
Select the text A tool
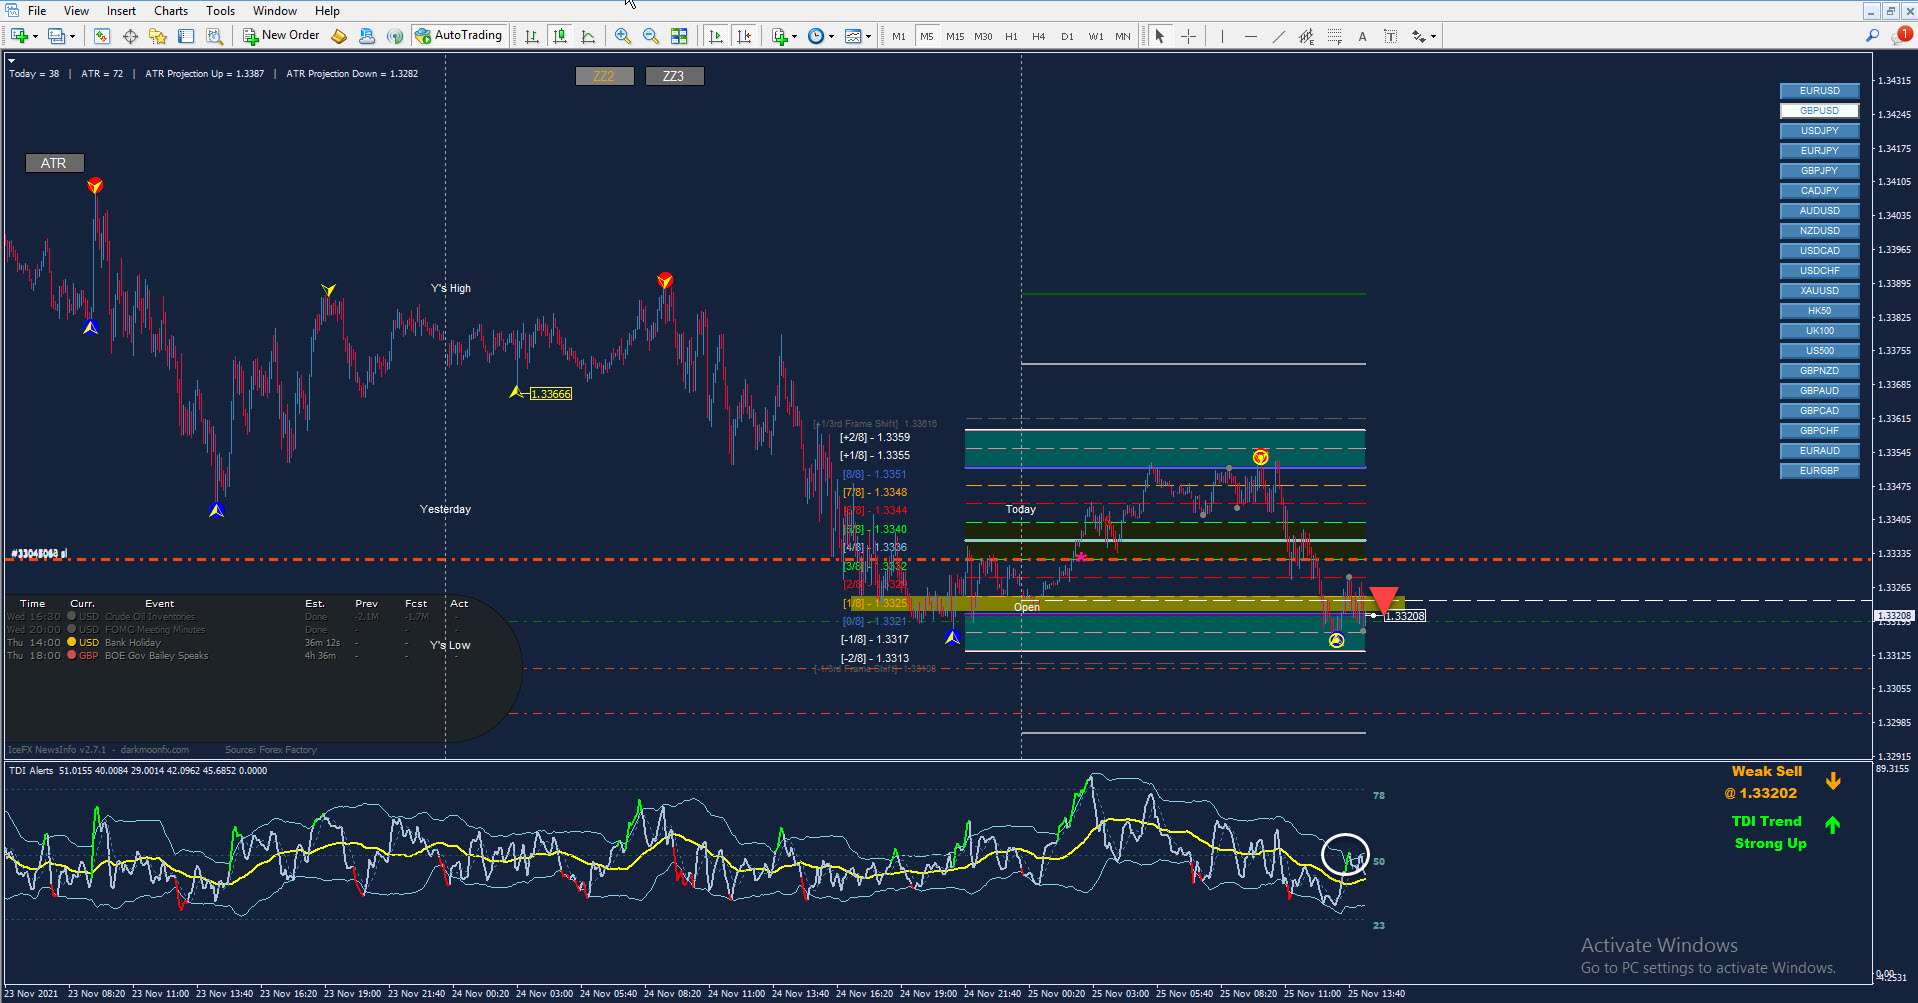click(1362, 36)
